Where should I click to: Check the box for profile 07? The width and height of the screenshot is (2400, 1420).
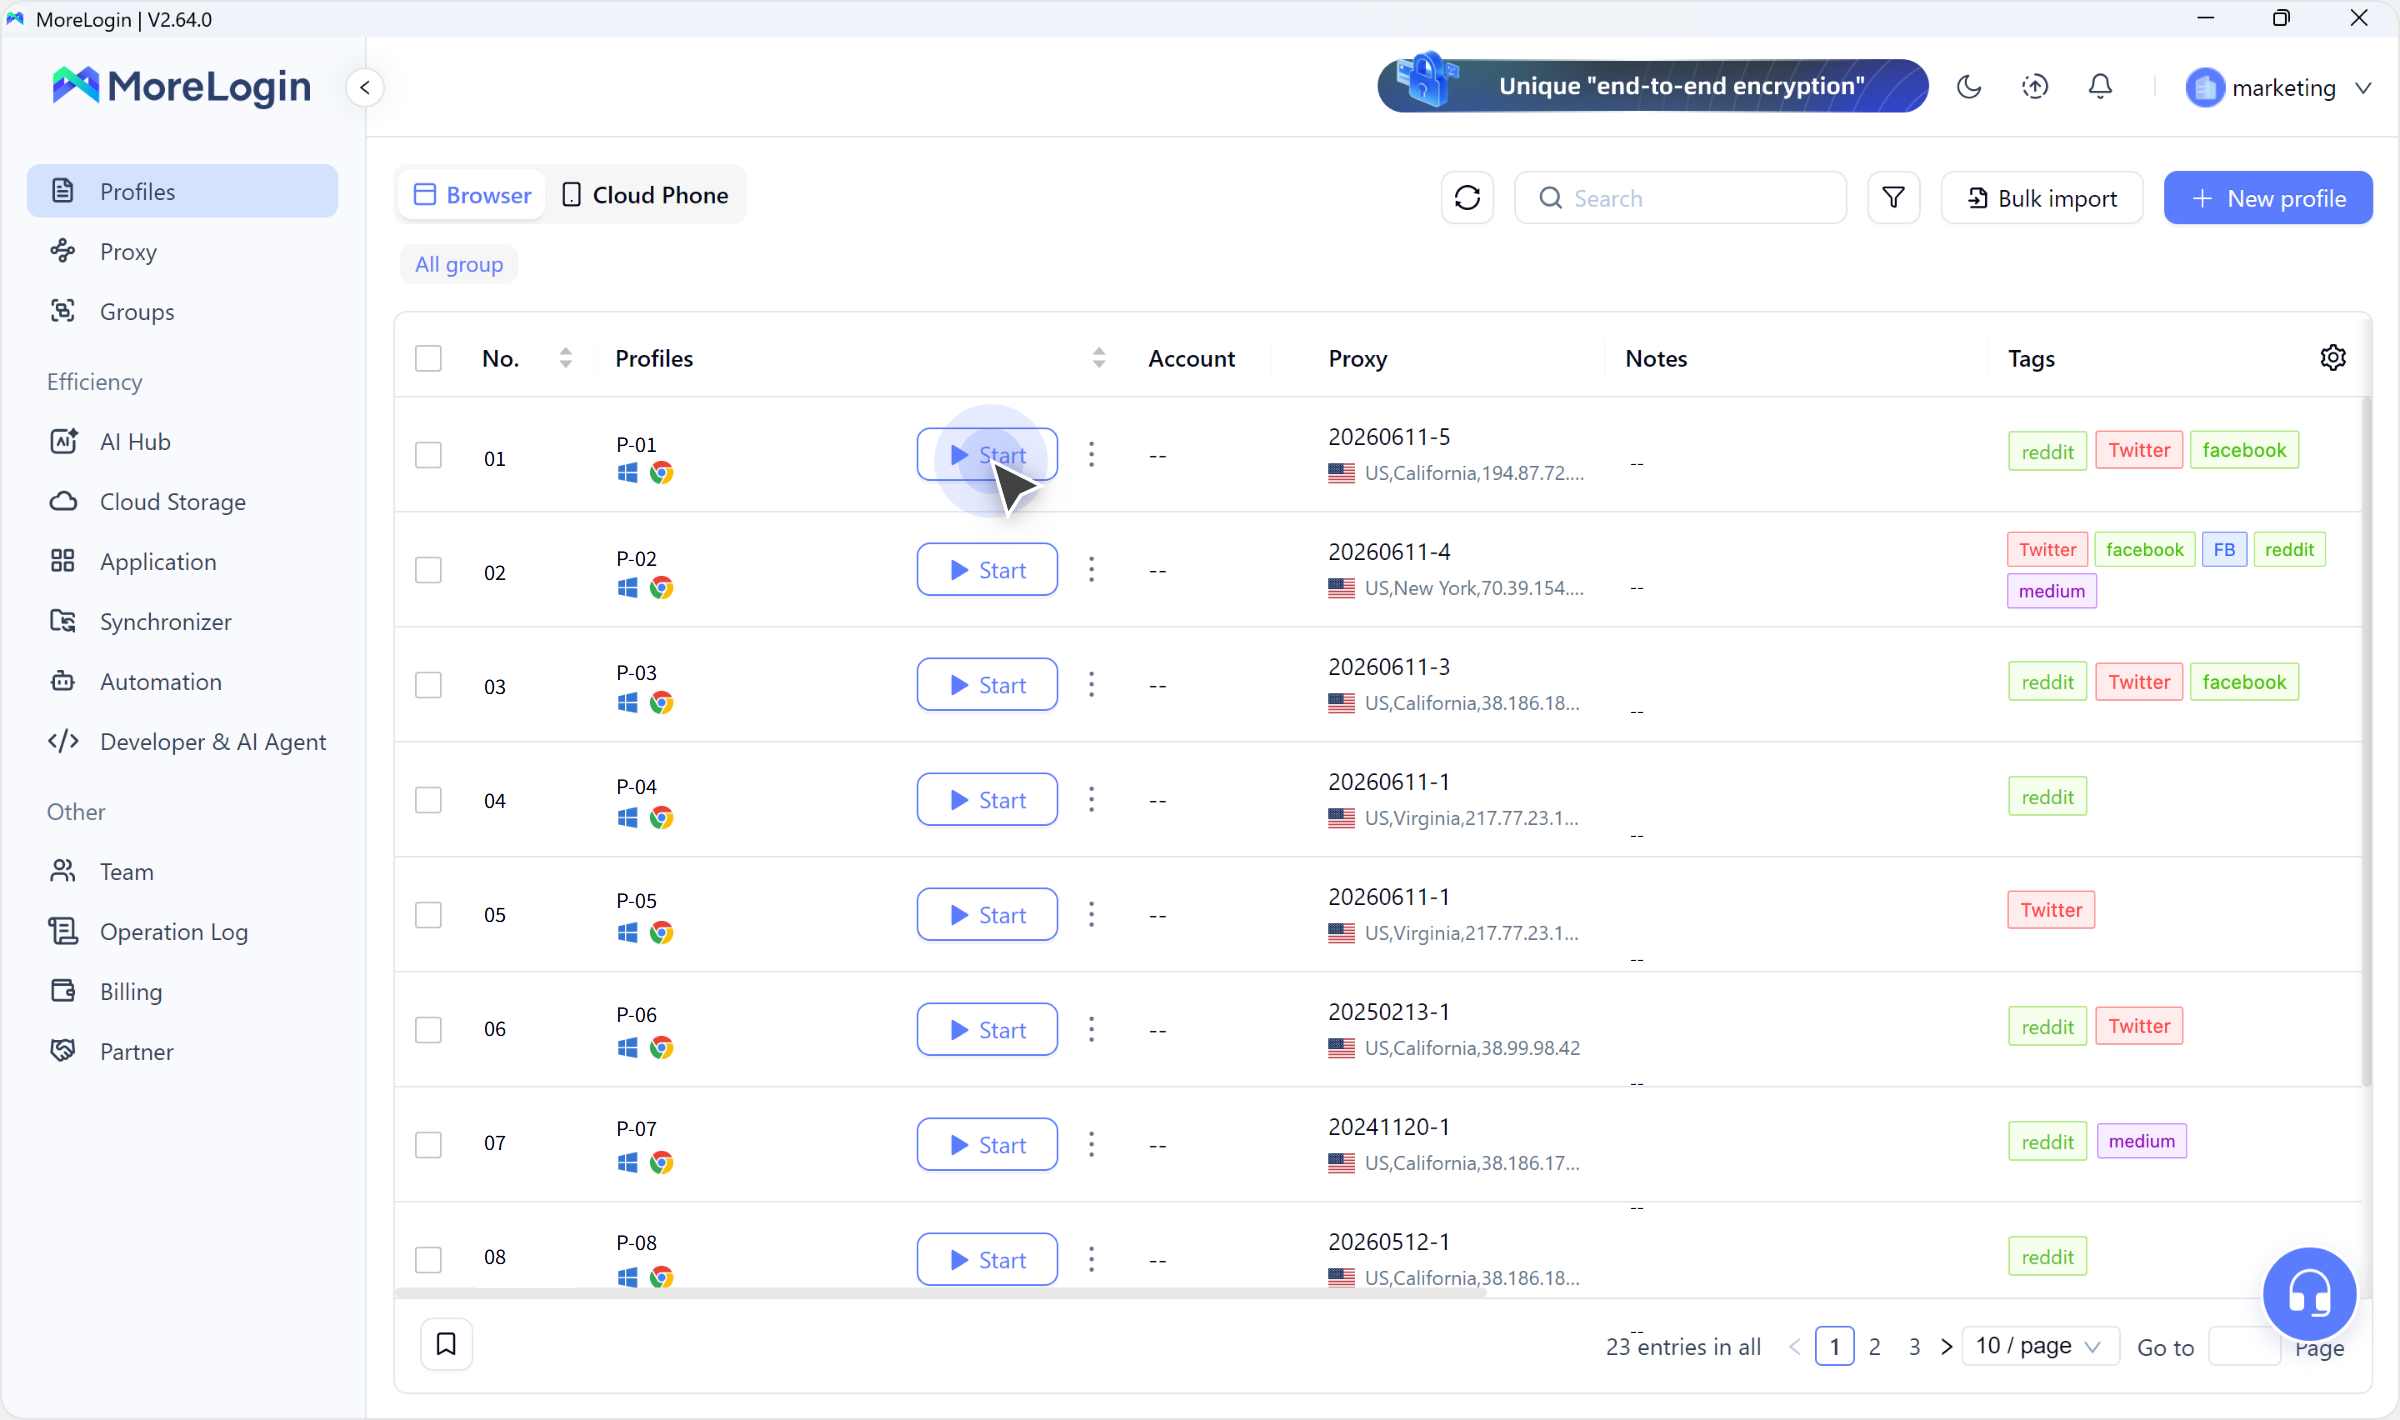tap(428, 1145)
